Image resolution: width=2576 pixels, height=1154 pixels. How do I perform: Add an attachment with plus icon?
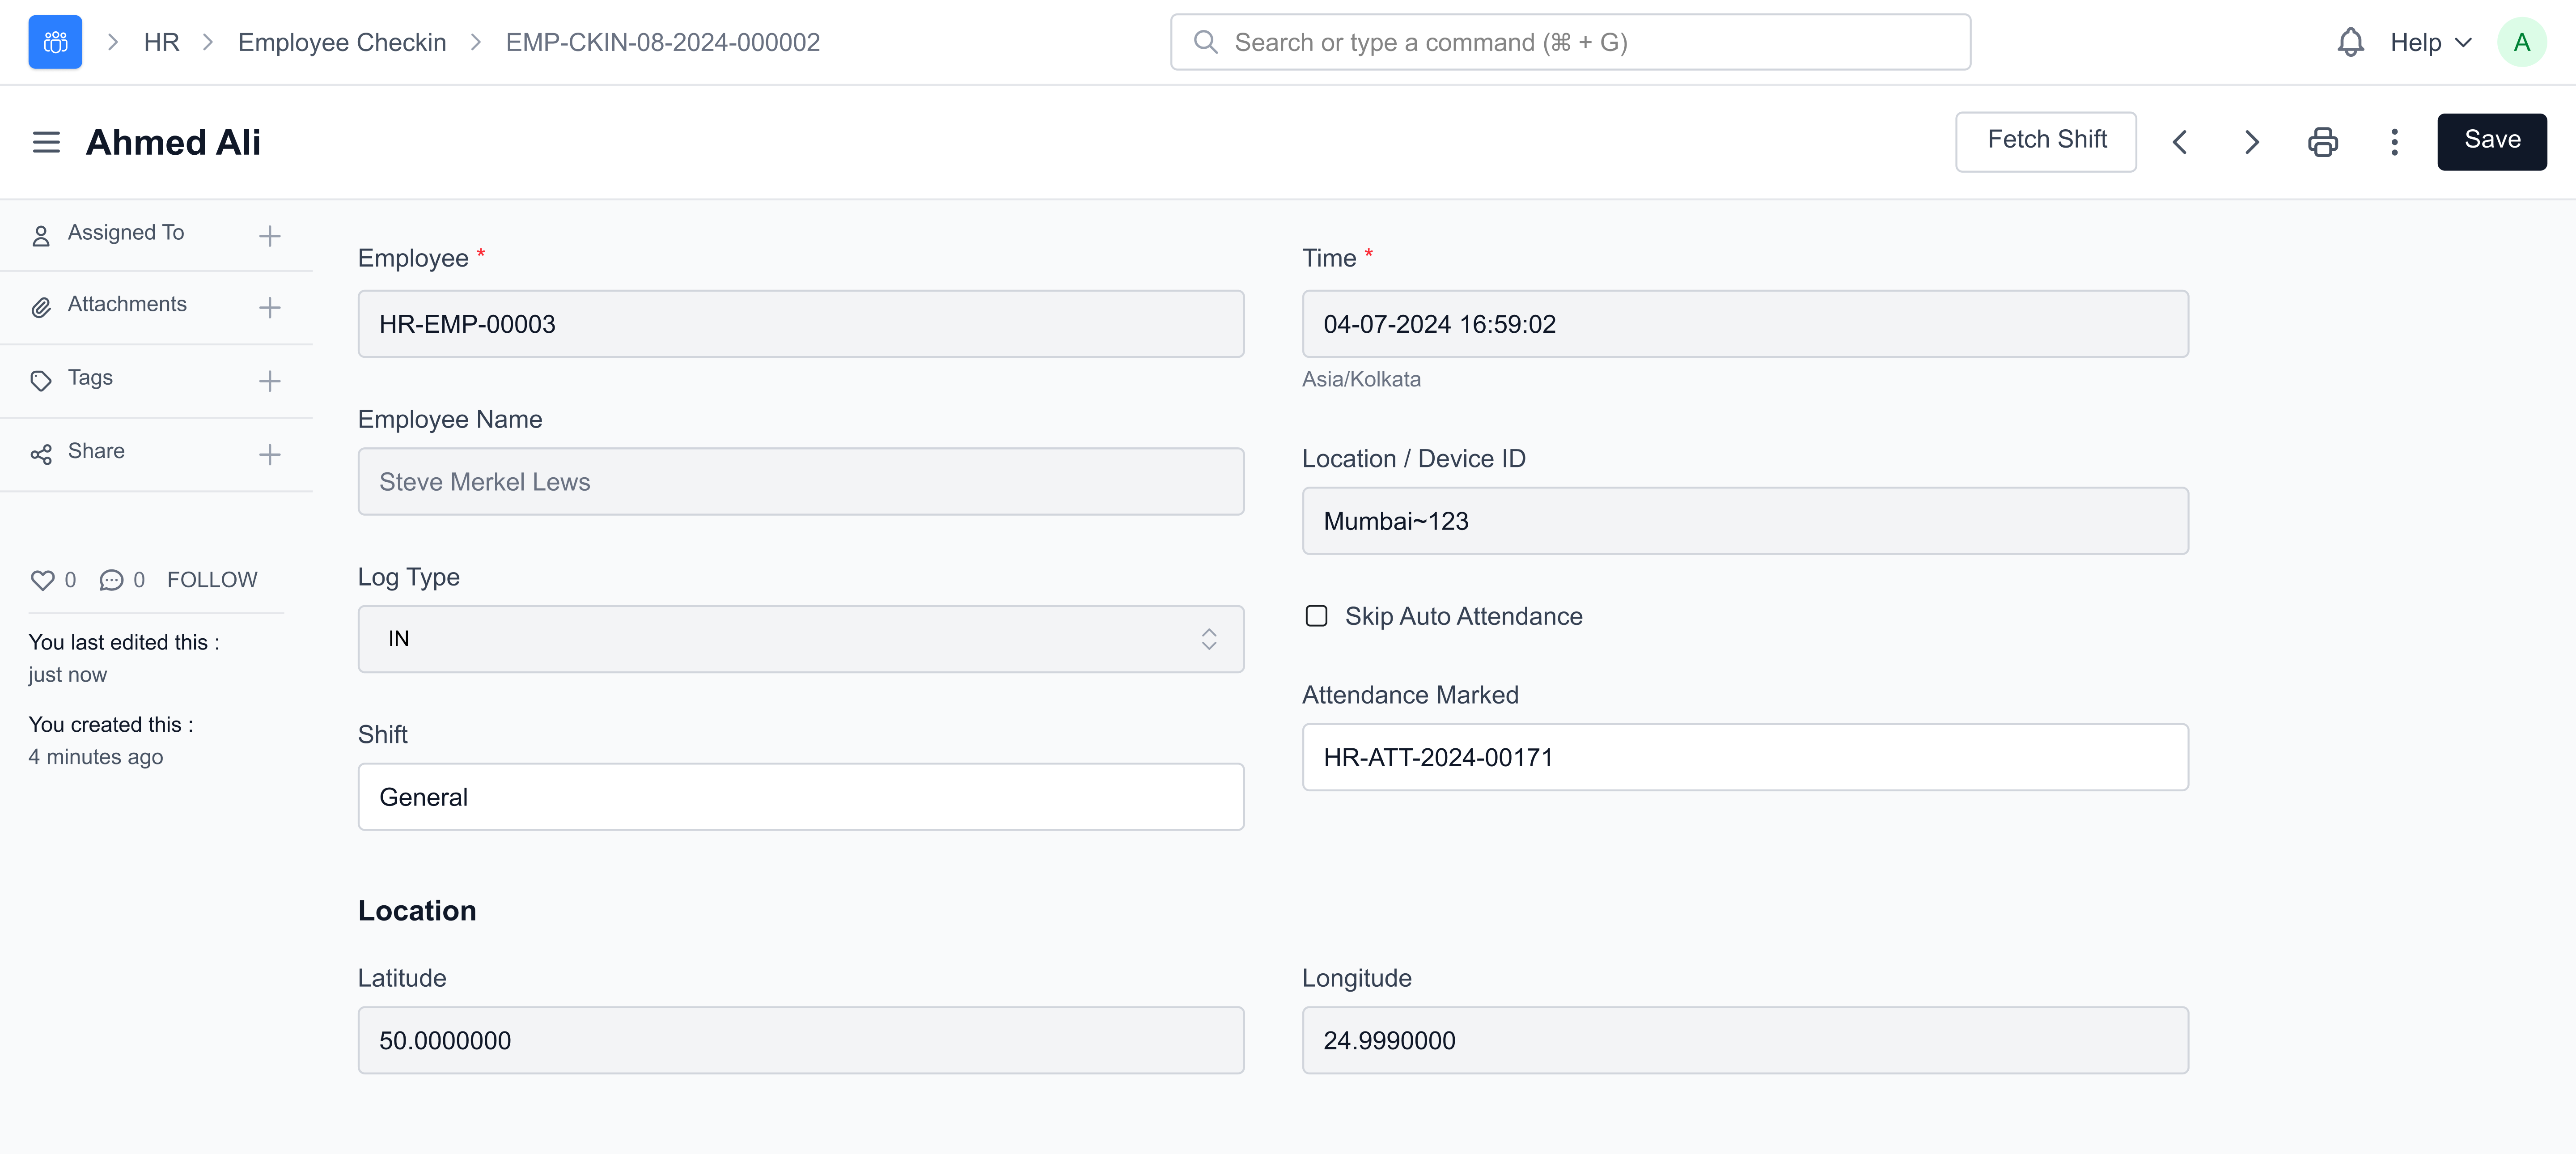tap(269, 308)
